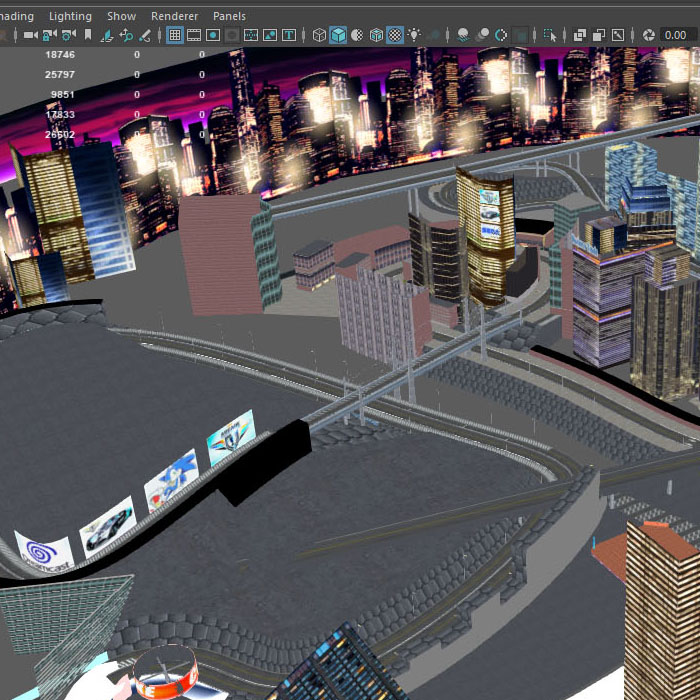Image resolution: width=700 pixels, height=700 pixels.
Task: Open the Show menu
Action: pyautogui.click(x=121, y=16)
